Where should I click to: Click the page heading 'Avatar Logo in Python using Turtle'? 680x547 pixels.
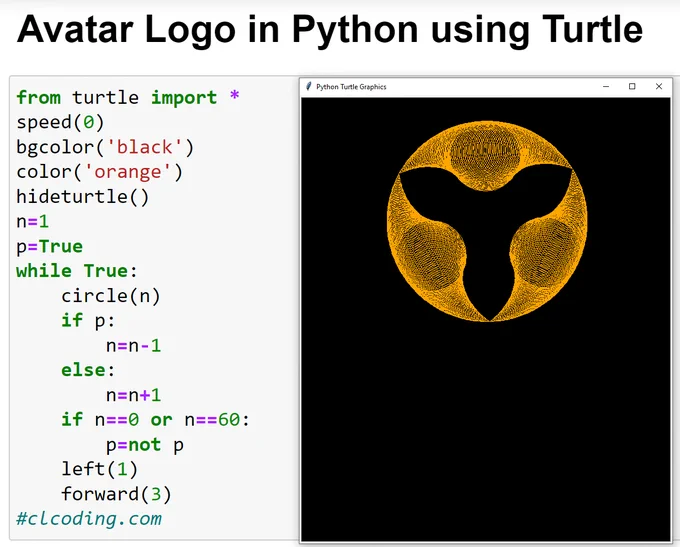click(x=330, y=29)
